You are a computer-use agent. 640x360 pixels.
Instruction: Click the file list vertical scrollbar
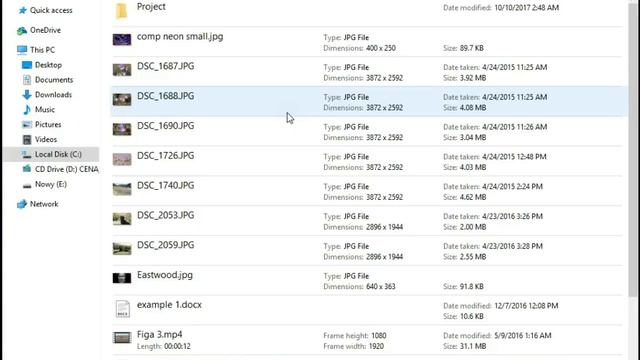coord(633,151)
